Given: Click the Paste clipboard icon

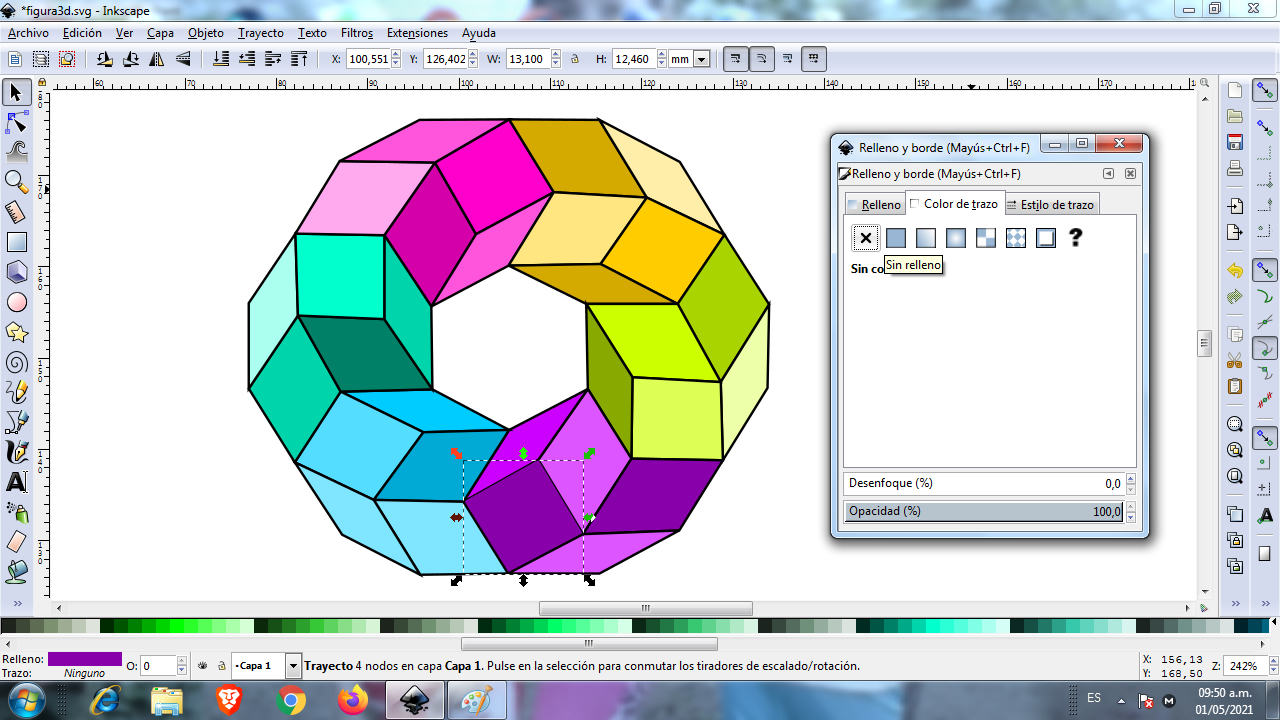Looking at the screenshot, I should pos(1235,387).
